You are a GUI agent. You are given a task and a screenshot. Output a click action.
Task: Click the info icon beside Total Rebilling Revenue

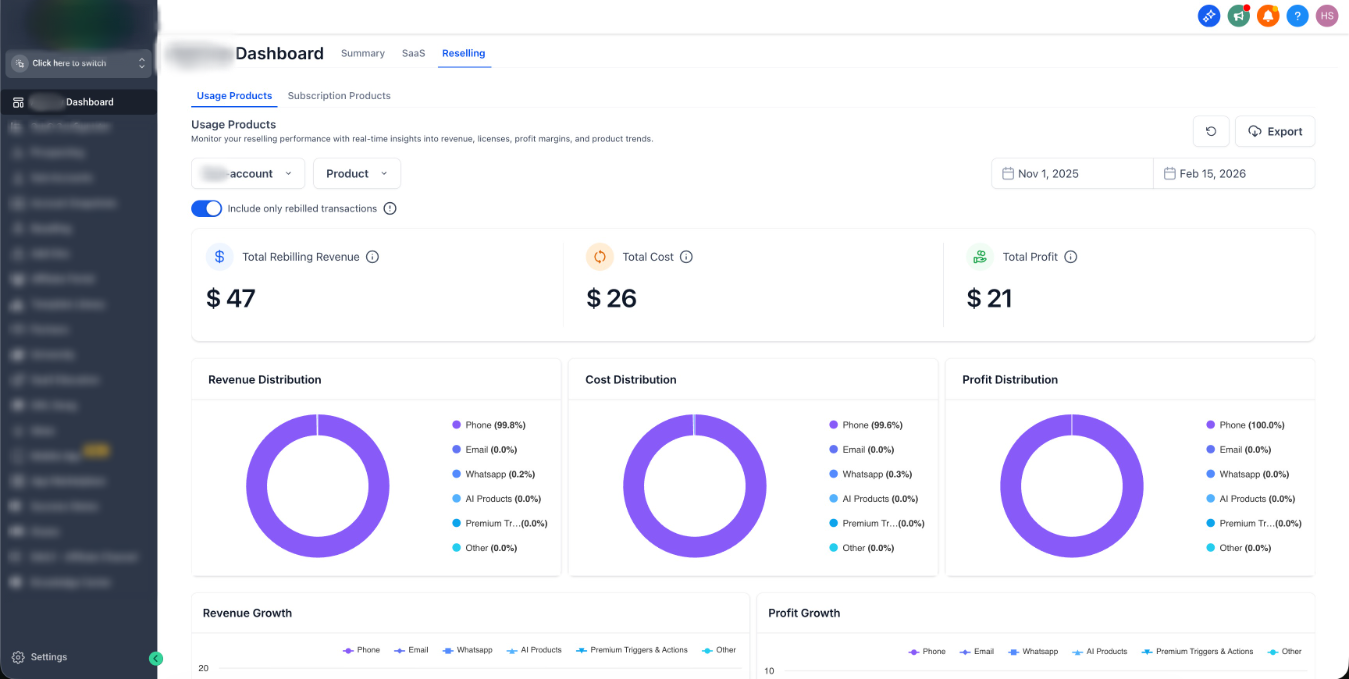372,257
